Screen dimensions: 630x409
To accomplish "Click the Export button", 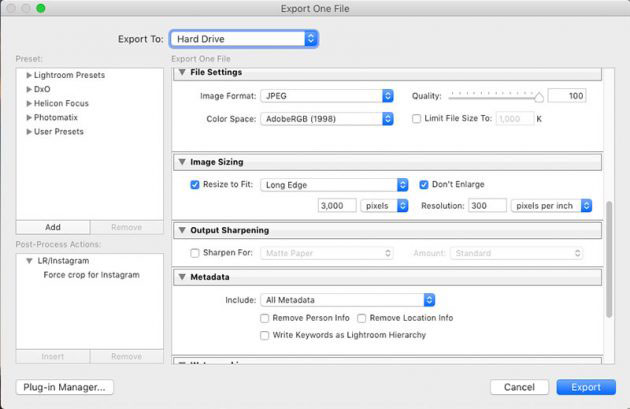I will pos(586,387).
